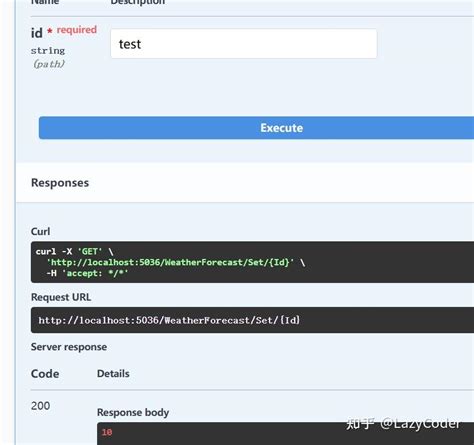474x445 pixels.
Task: Click the 200 response code
Action: tap(40, 406)
